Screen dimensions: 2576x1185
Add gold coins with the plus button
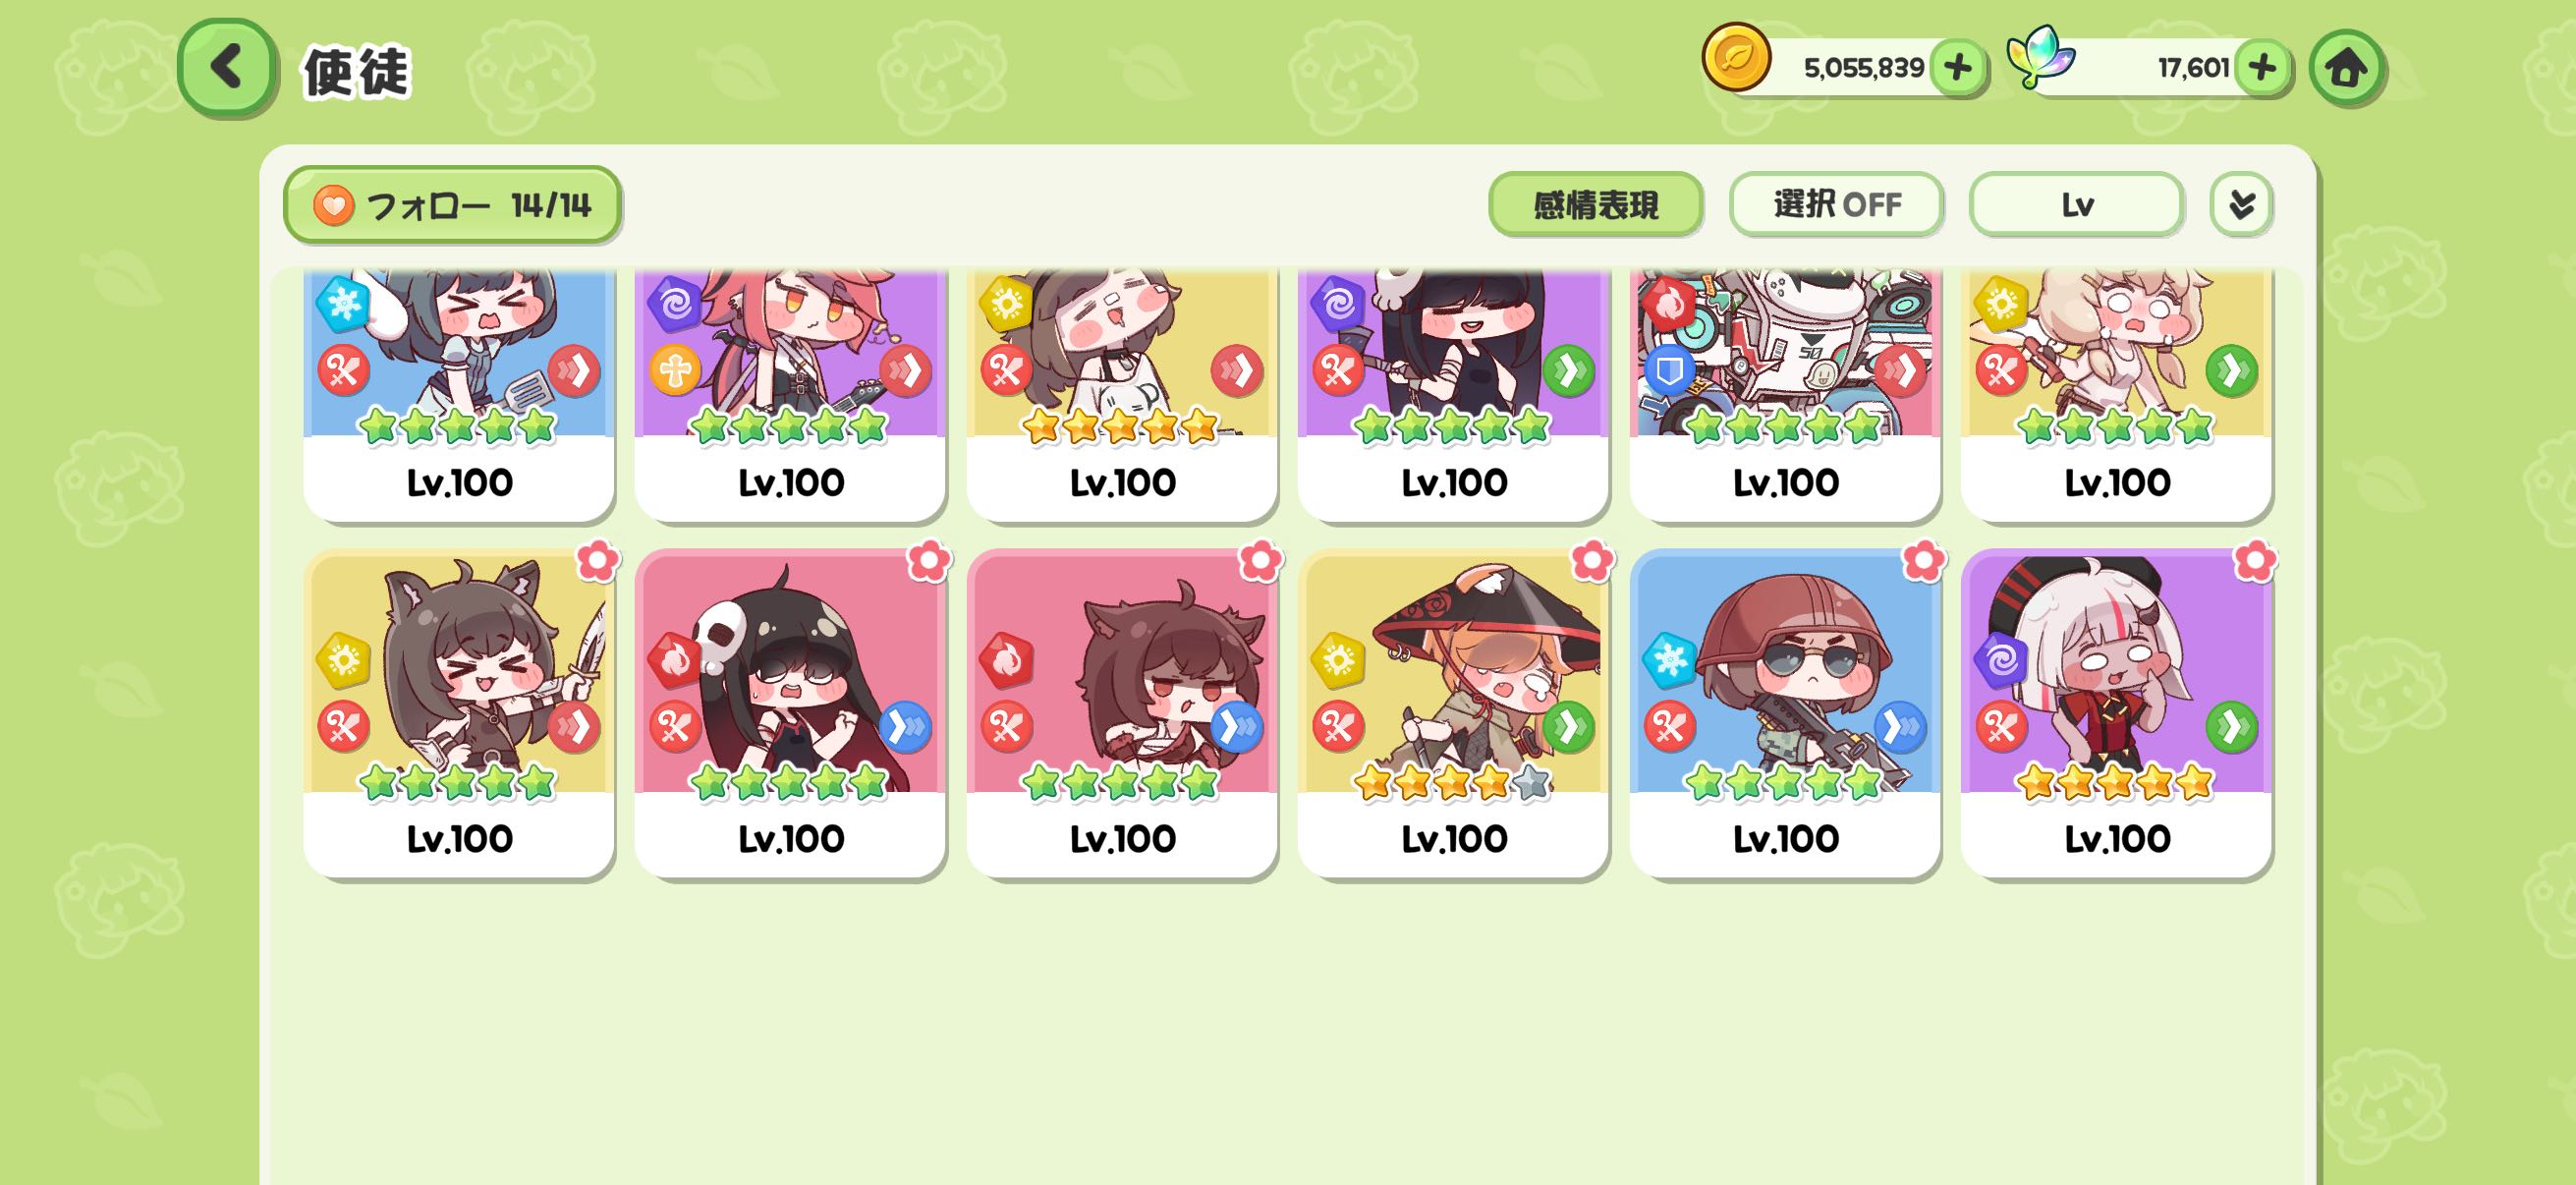pyautogui.click(x=1957, y=68)
